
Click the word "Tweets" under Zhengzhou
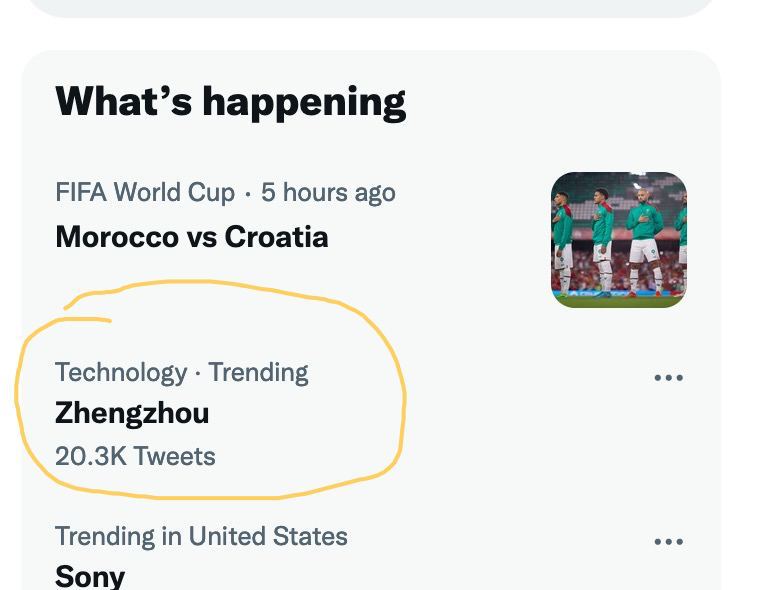tap(175, 456)
